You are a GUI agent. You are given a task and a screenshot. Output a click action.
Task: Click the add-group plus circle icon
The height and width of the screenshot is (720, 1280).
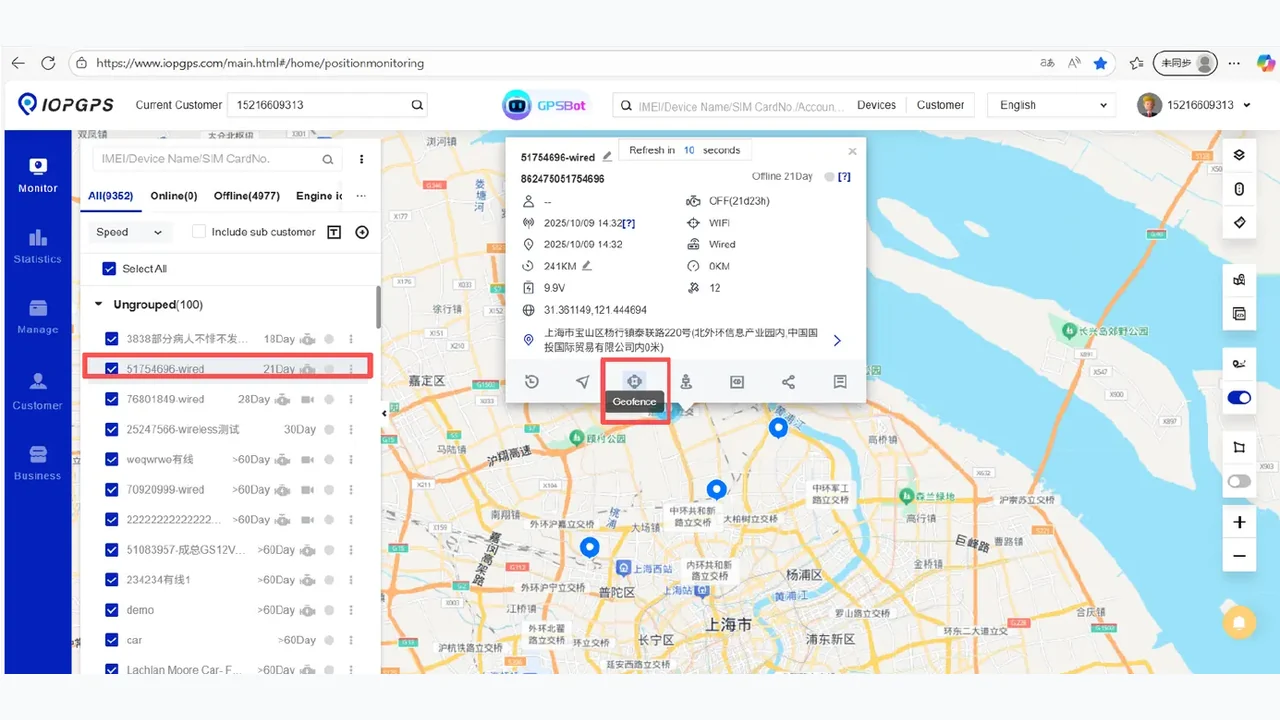pyautogui.click(x=362, y=232)
